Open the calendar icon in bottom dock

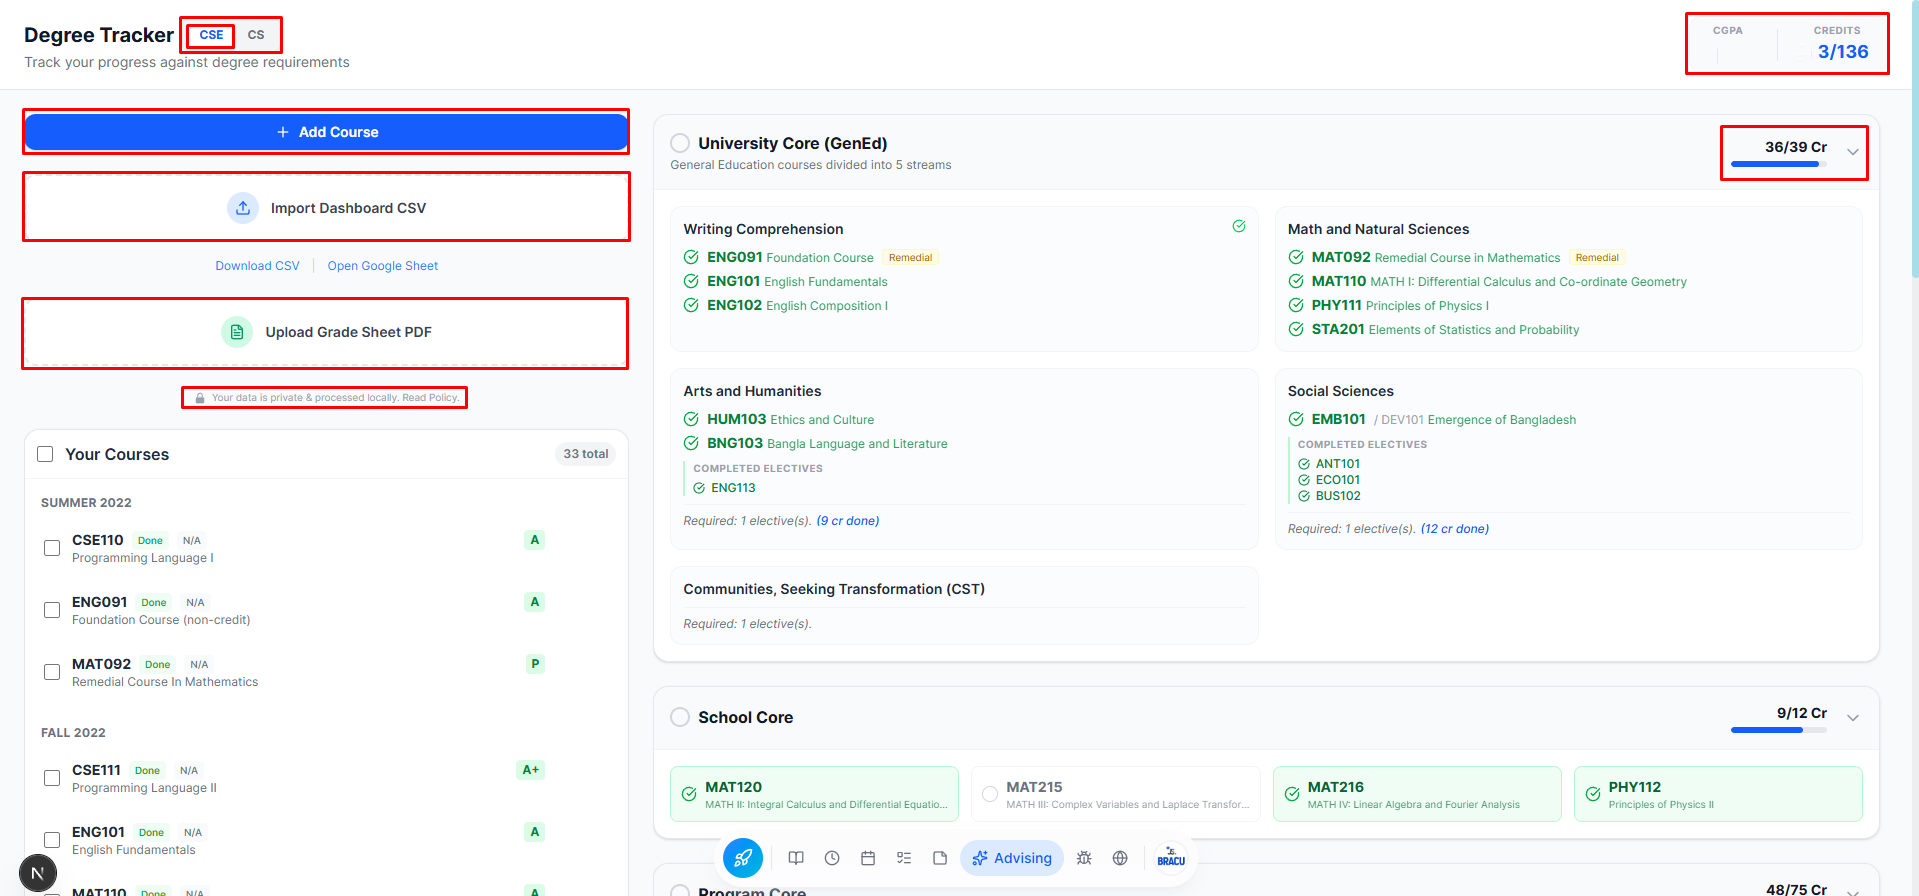868,858
